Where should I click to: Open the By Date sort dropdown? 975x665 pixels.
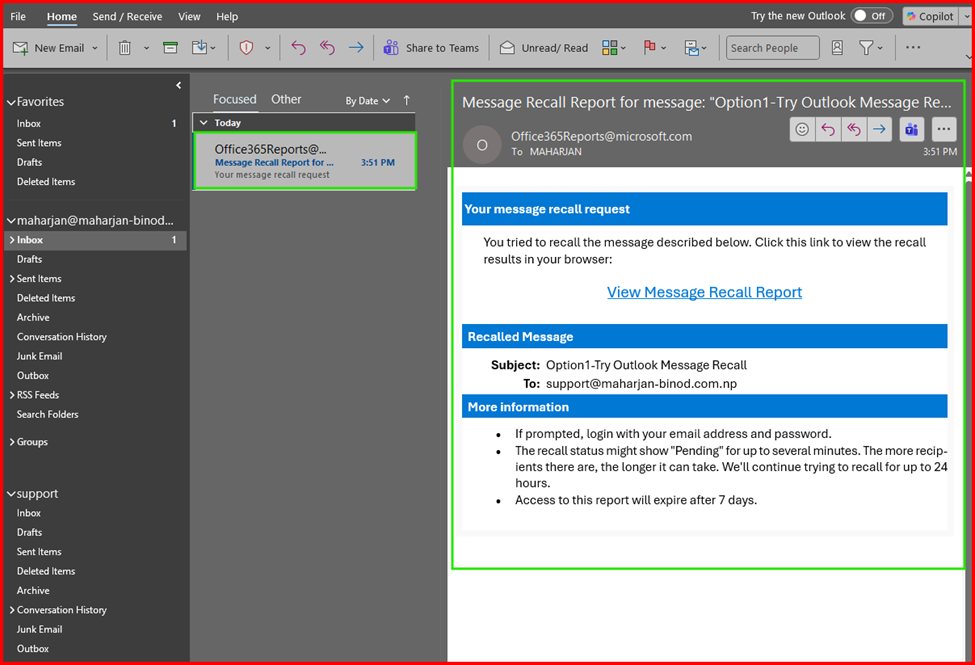[x=367, y=101]
